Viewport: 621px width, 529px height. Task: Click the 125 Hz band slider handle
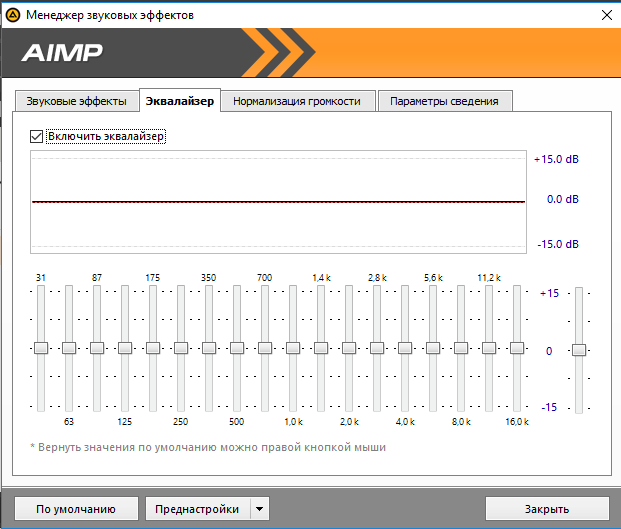click(x=125, y=348)
